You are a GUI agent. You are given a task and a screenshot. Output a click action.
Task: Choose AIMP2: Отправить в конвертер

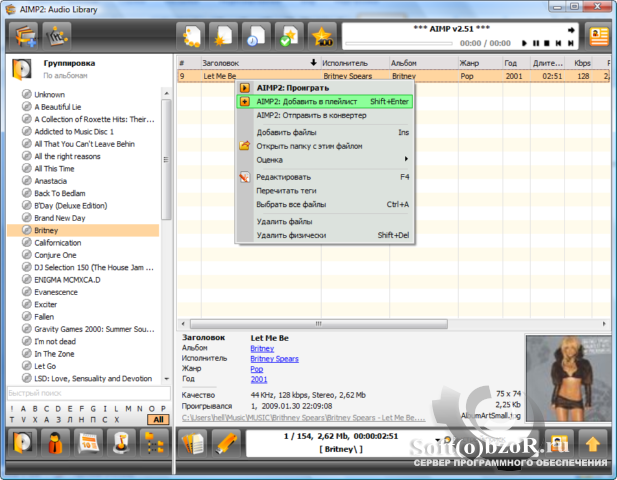point(325,115)
